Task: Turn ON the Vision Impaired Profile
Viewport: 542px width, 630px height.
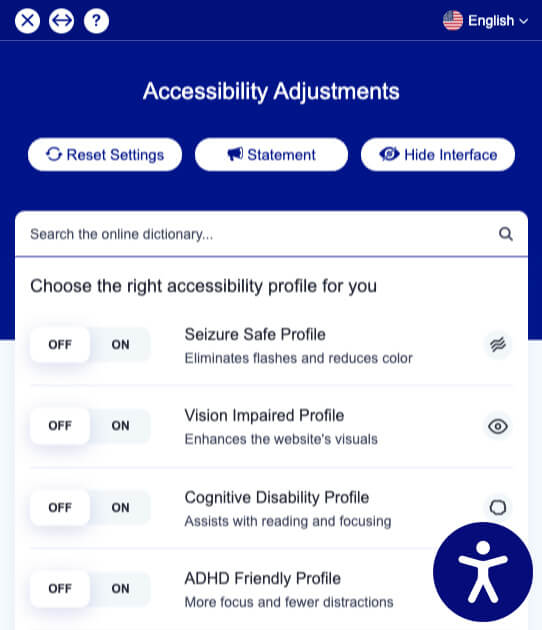Action: [120, 426]
